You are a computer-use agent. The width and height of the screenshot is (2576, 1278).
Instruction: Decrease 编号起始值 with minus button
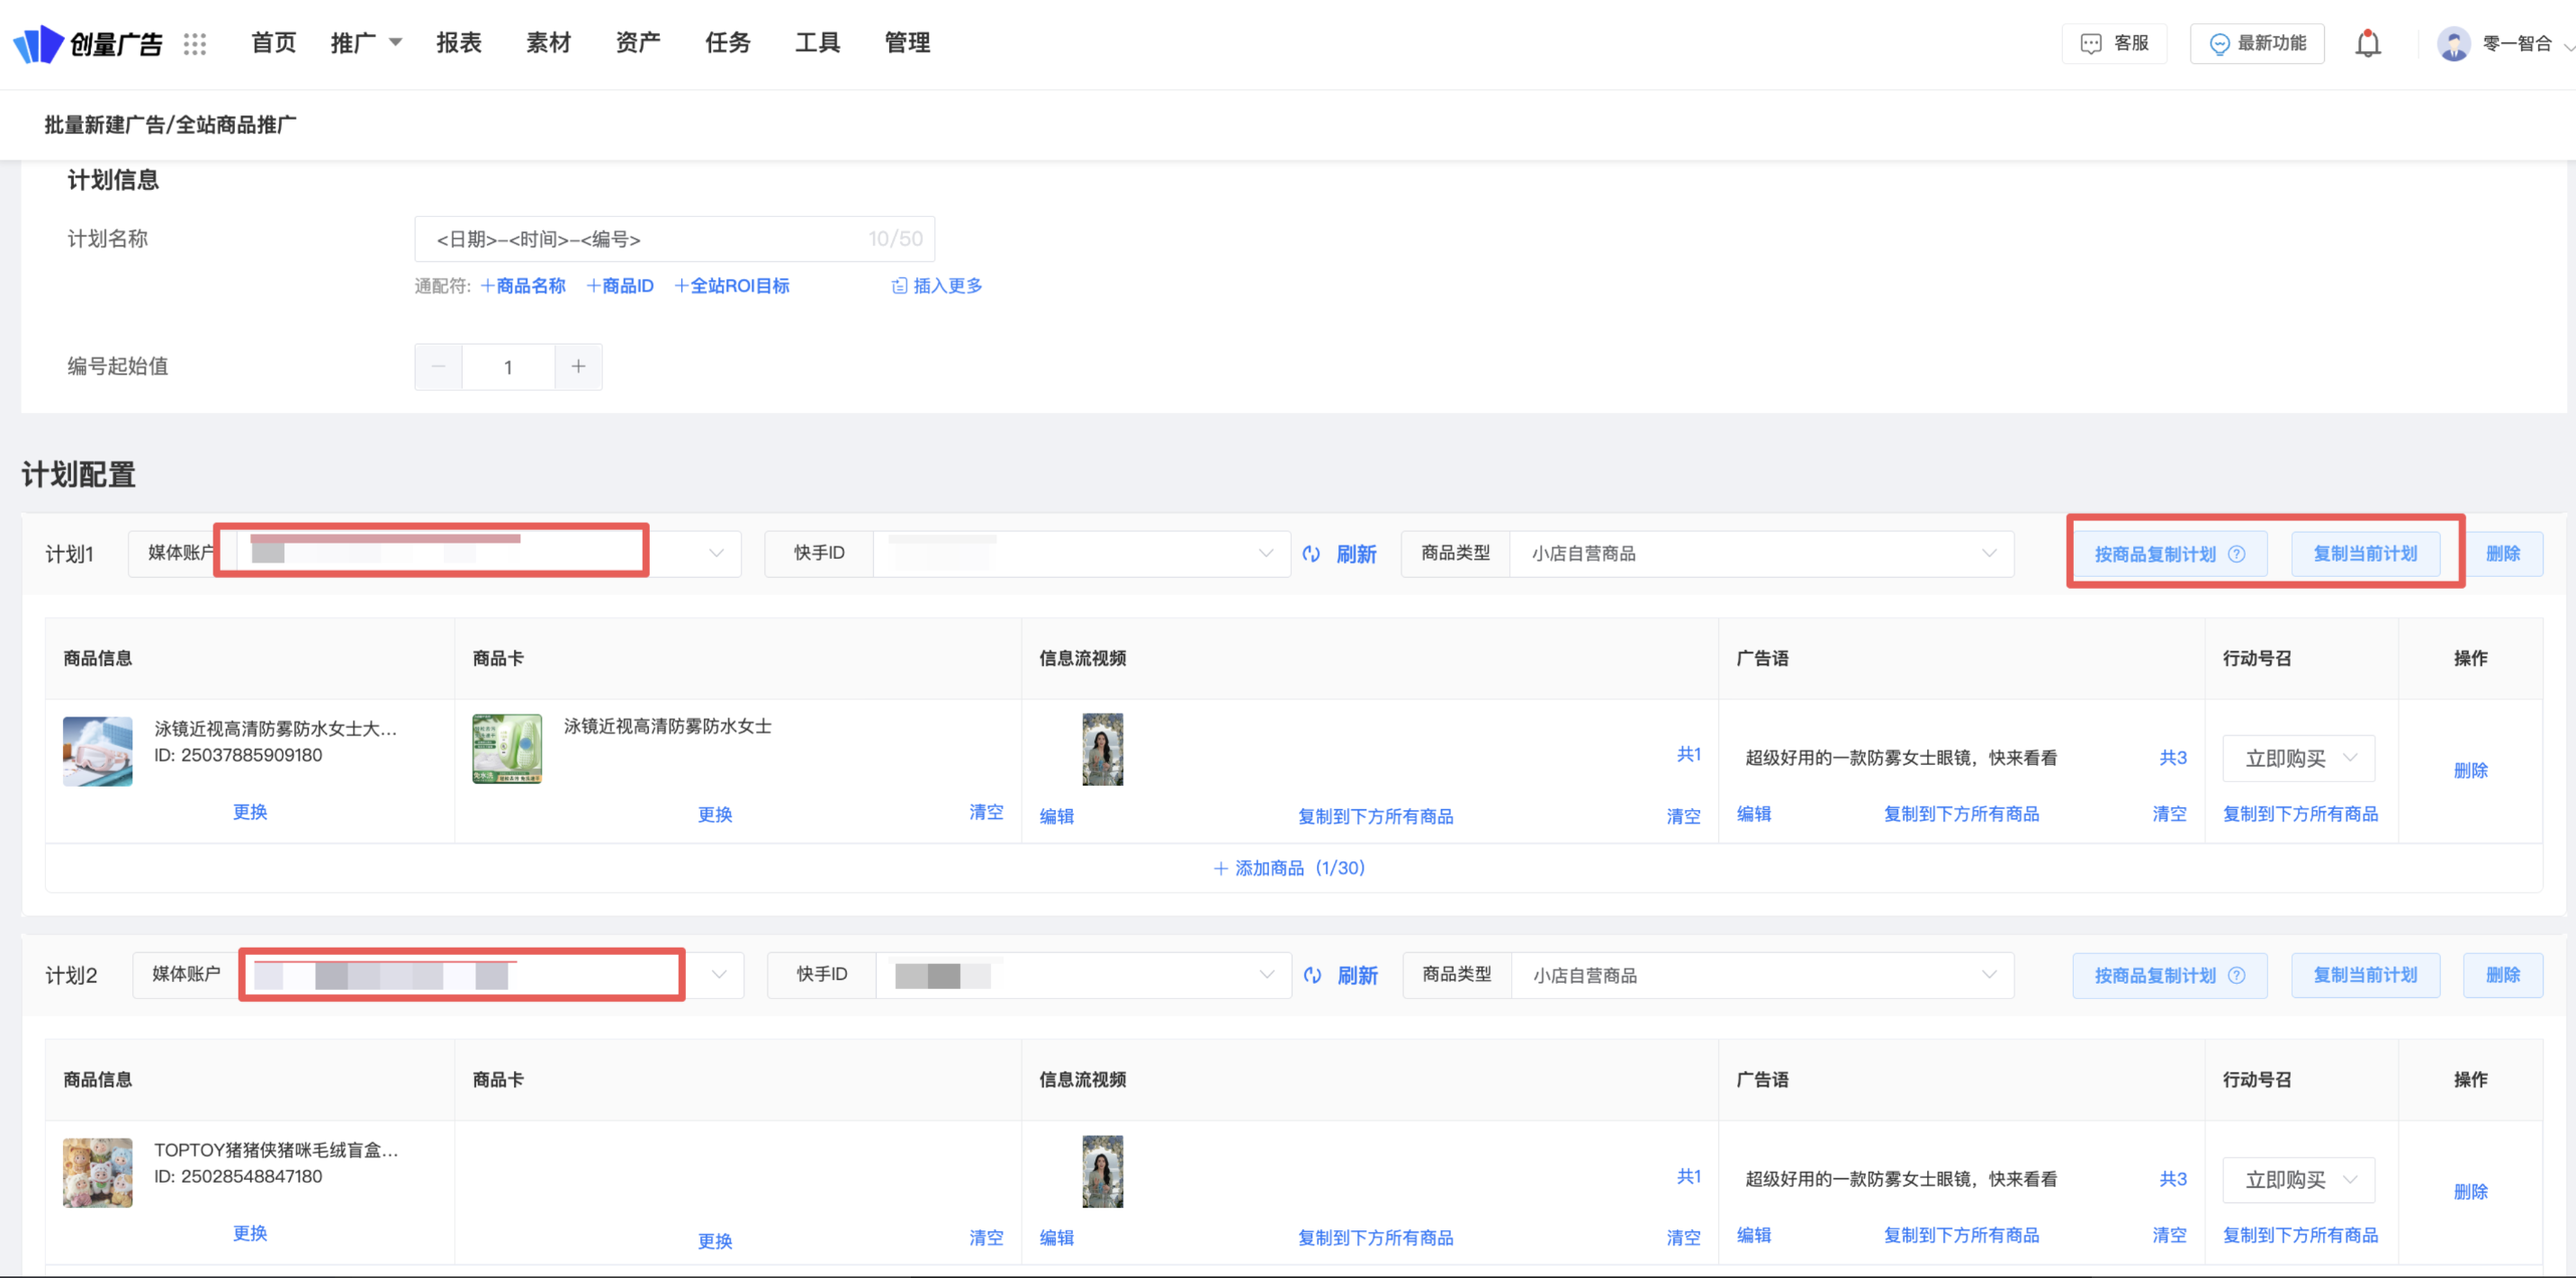point(438,367)
